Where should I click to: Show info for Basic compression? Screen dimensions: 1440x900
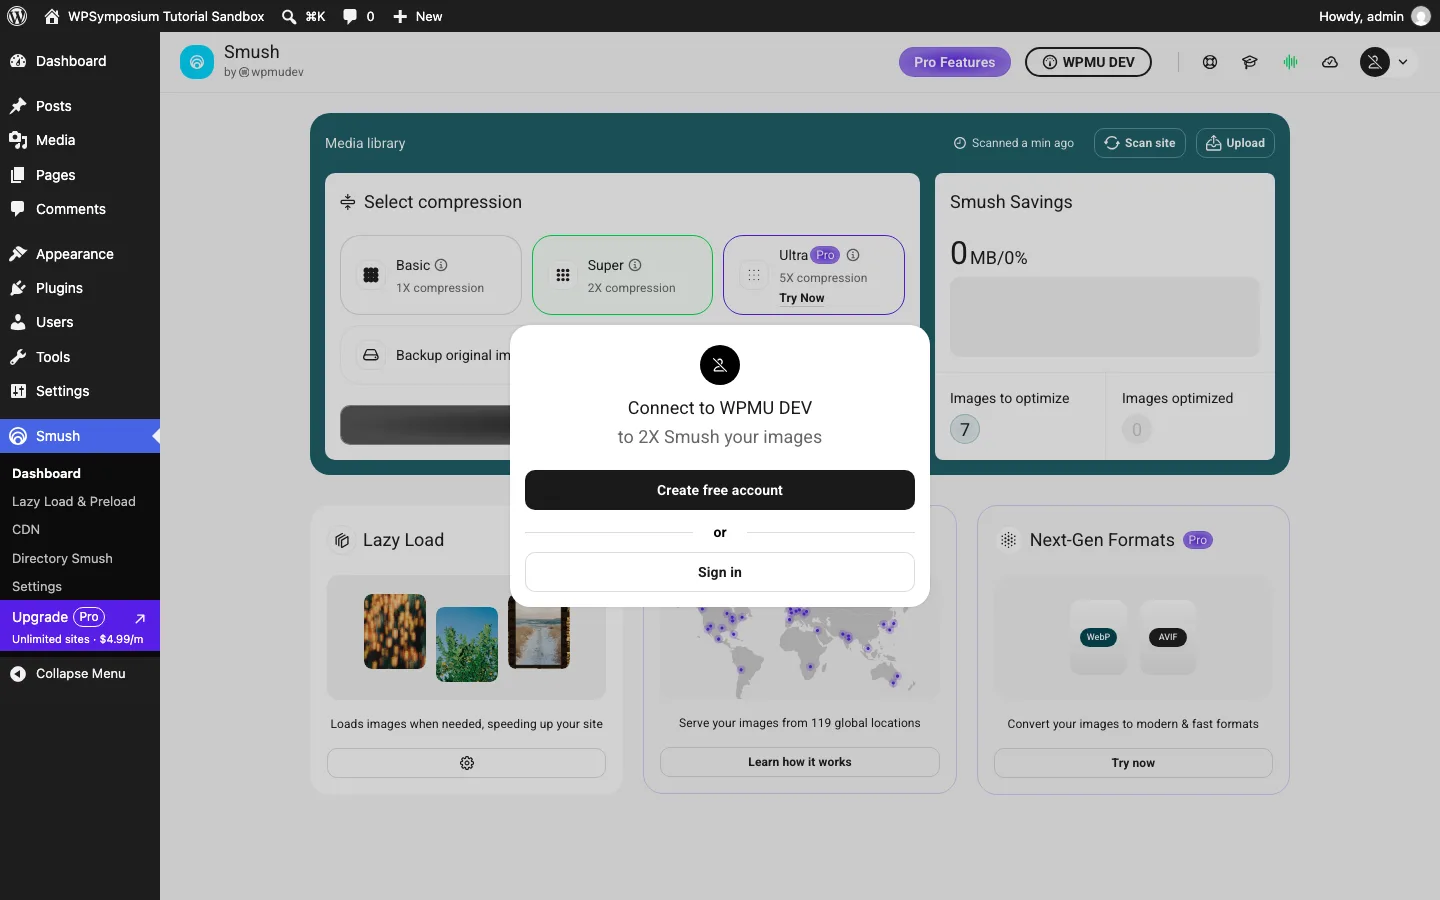tap(441, 265)
